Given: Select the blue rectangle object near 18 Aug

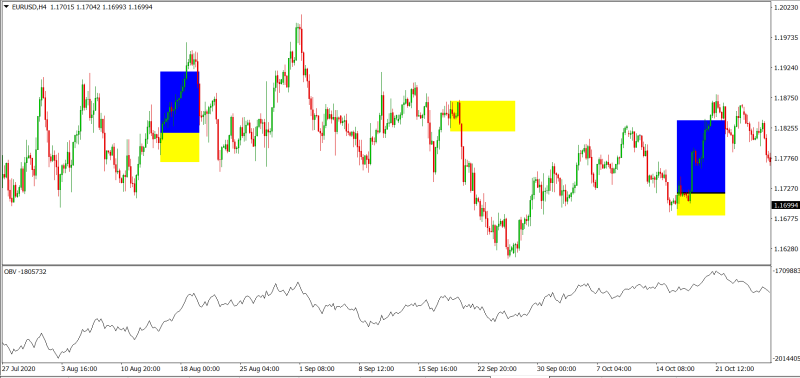Looking at the screenshot, I should 180,102.
